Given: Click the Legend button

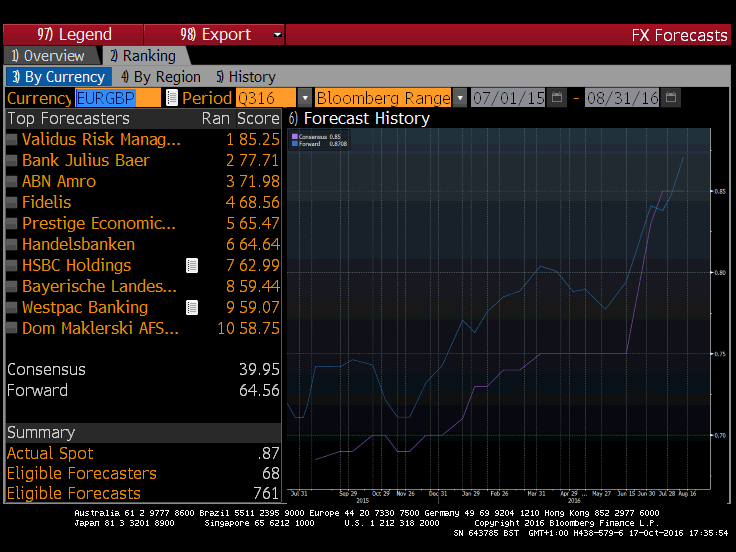Looking at the screenshot, I should tap(73, 35).
